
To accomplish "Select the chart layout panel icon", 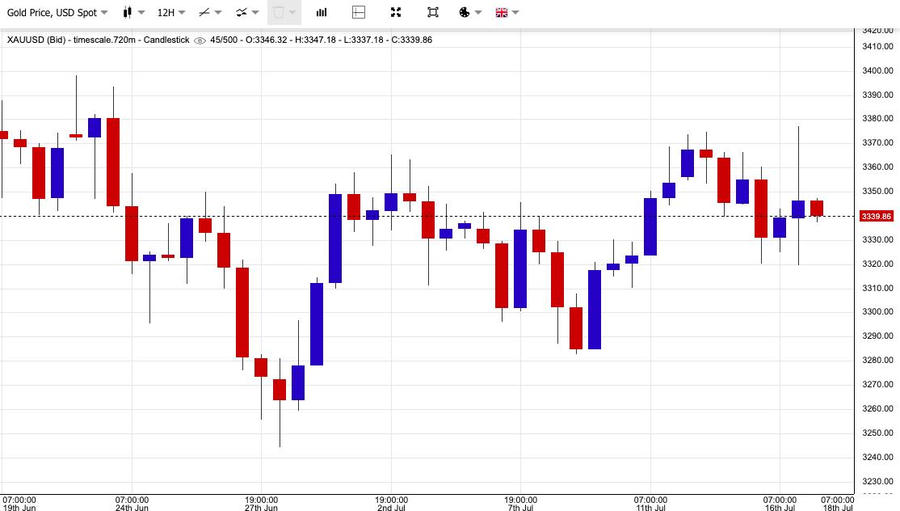I will pyautogui.click(x=359, y=12).
